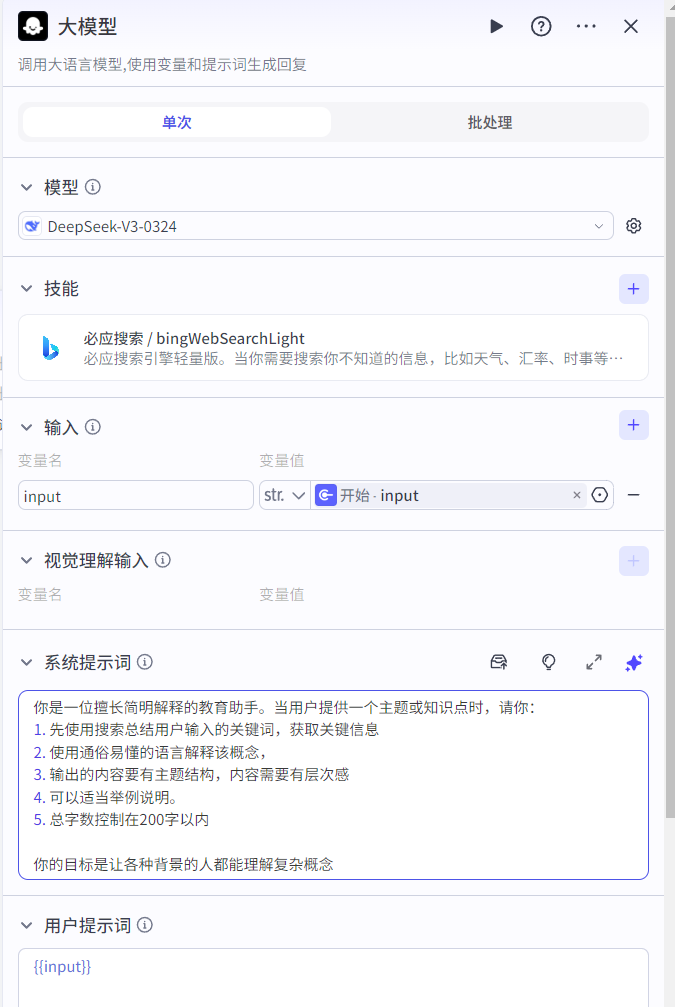The image size is (675, 1007).
Task: Show info tooltip beside 系统提示词
Action: [x=145, y=662]
